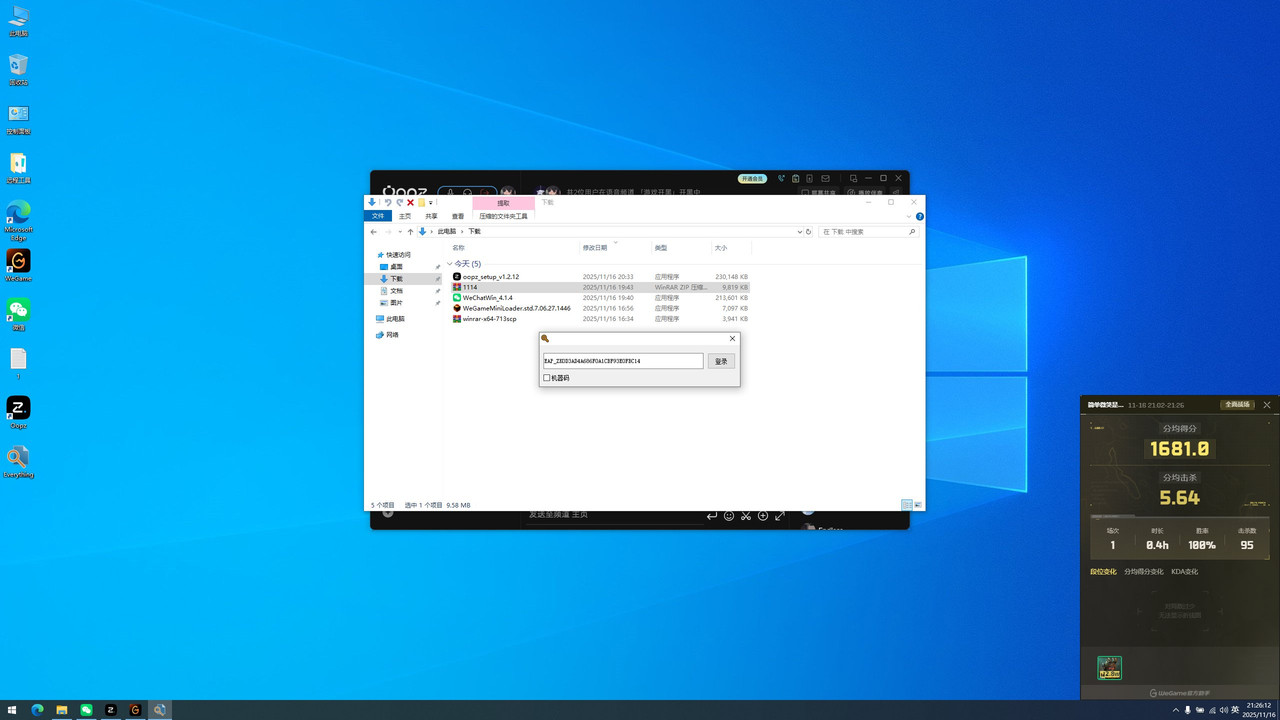Go back with the Explorer back arrow

374,231
